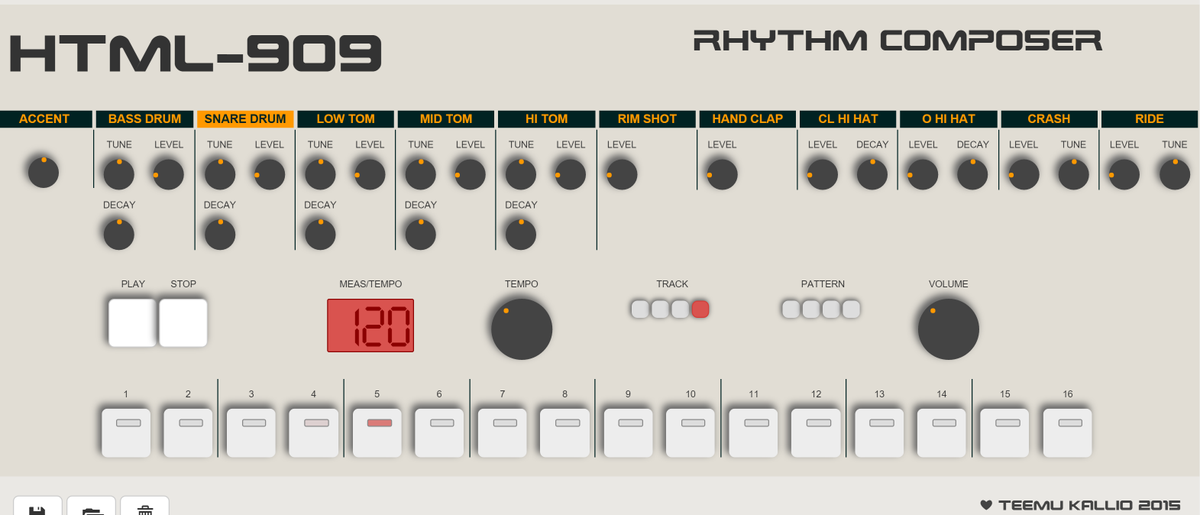1200x515 pixels.
Task: Select the CL HI HAT instrument tab
Action: (x=847, y=118)
